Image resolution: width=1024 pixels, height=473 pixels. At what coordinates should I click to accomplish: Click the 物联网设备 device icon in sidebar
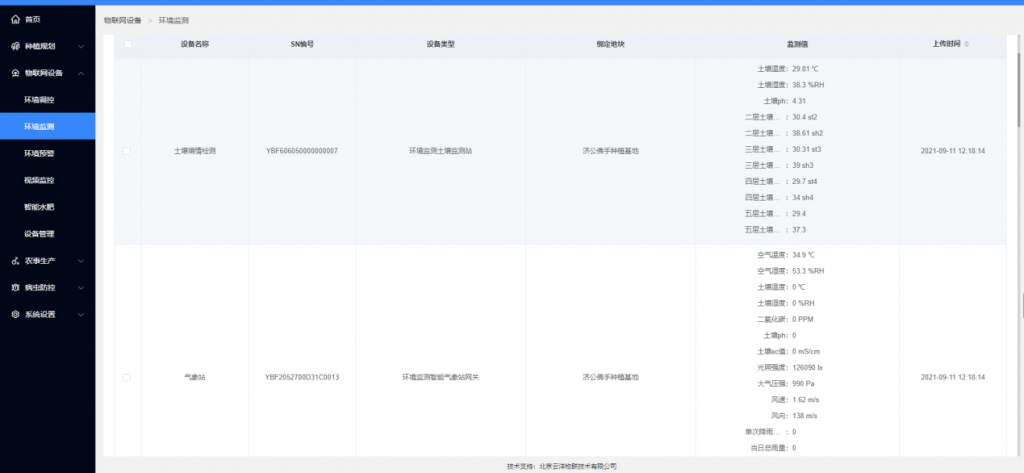pyautogui.click(x=16, y=73)
